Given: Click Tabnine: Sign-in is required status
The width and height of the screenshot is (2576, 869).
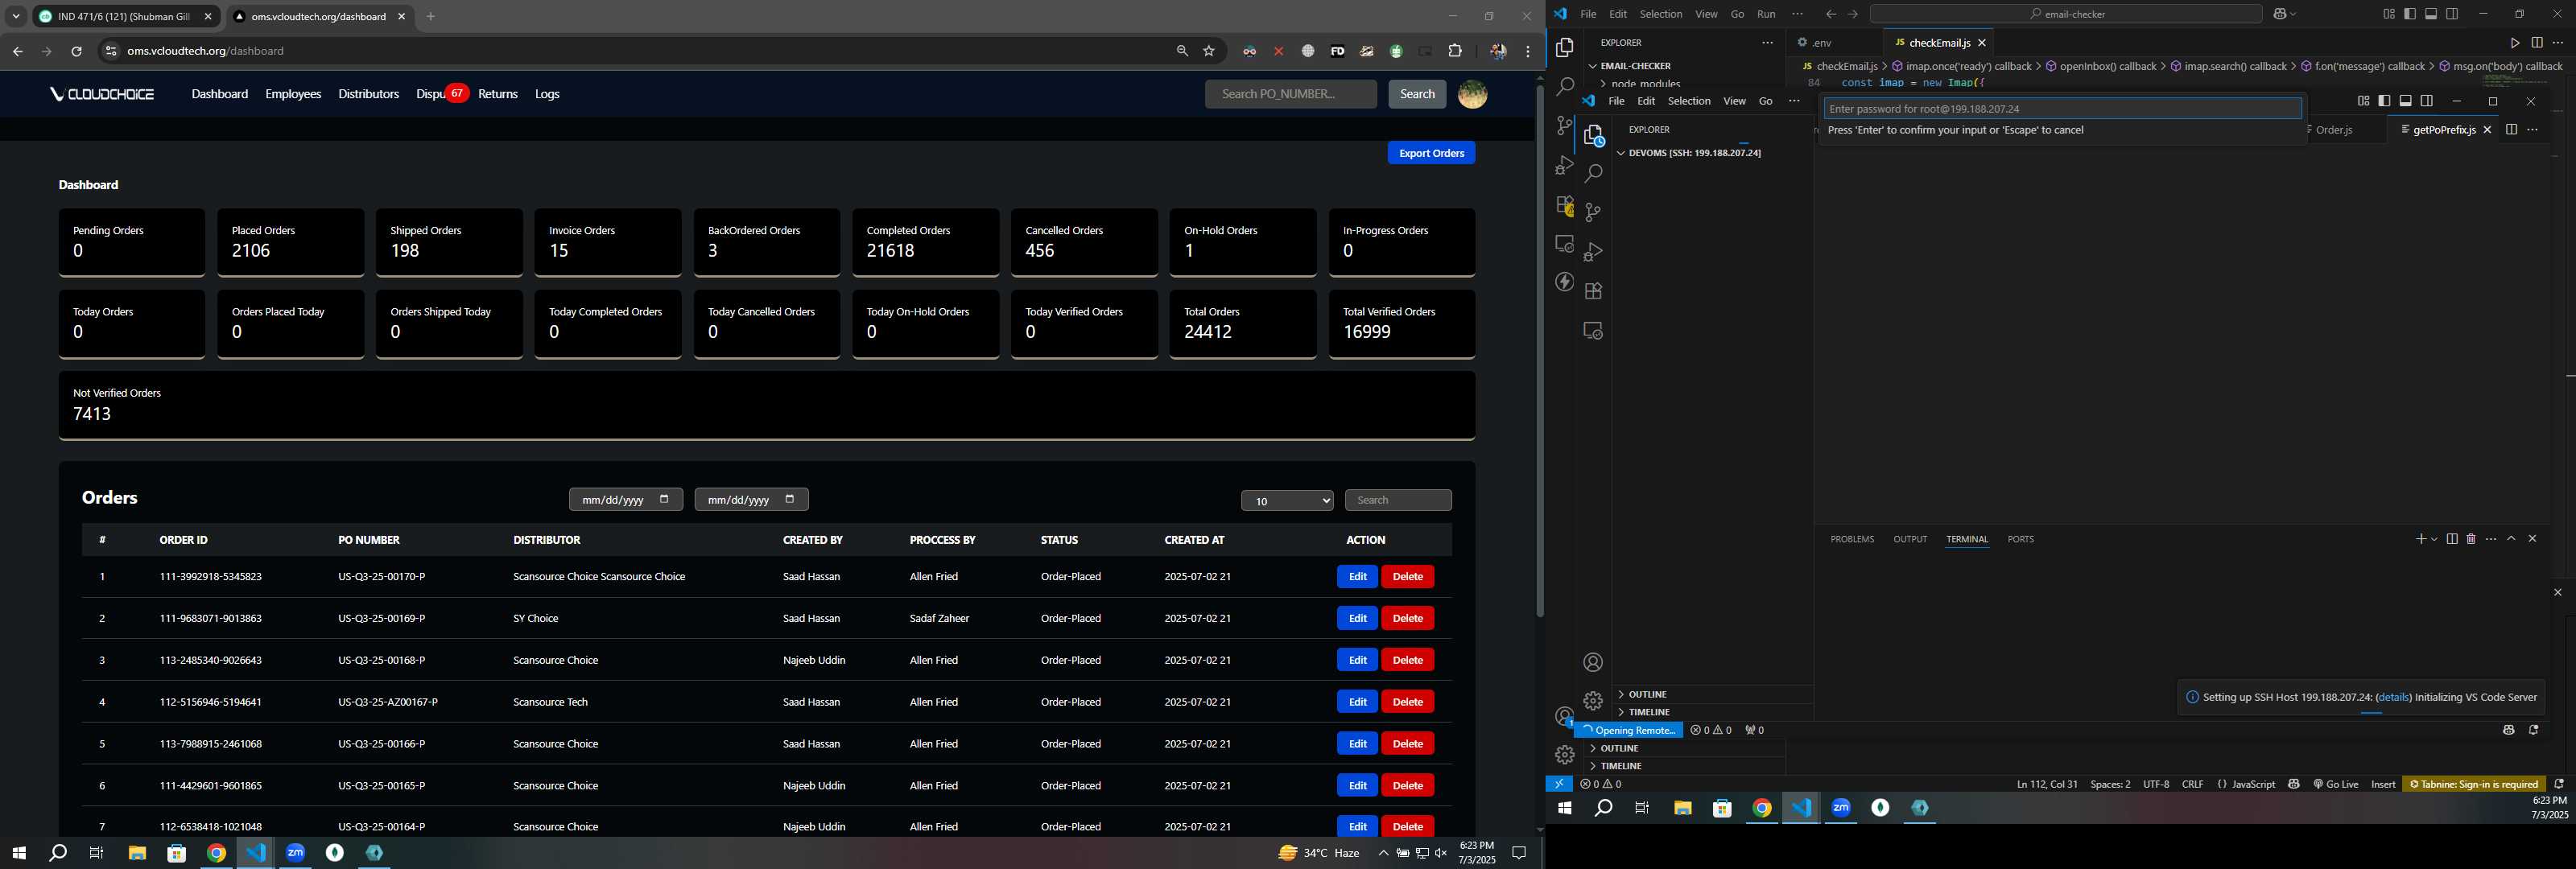Looking at the screenshot, I should (2473, 784).
